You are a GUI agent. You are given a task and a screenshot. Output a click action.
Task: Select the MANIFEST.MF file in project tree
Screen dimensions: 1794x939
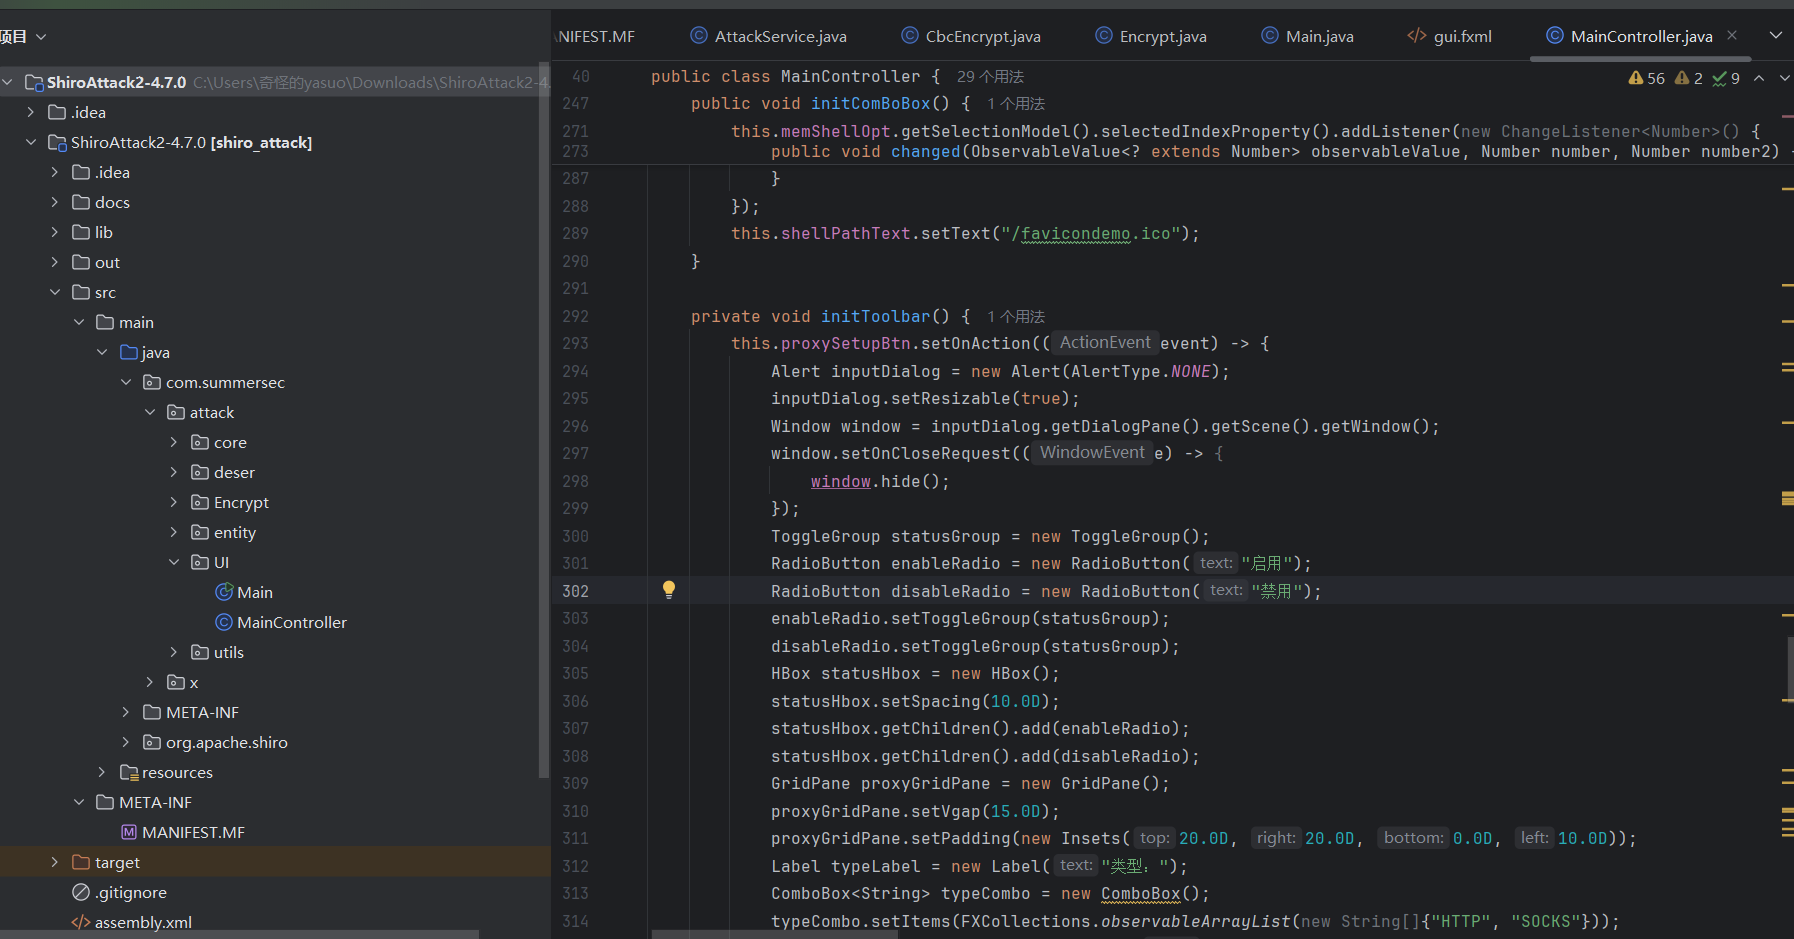[x=193, y=832]
